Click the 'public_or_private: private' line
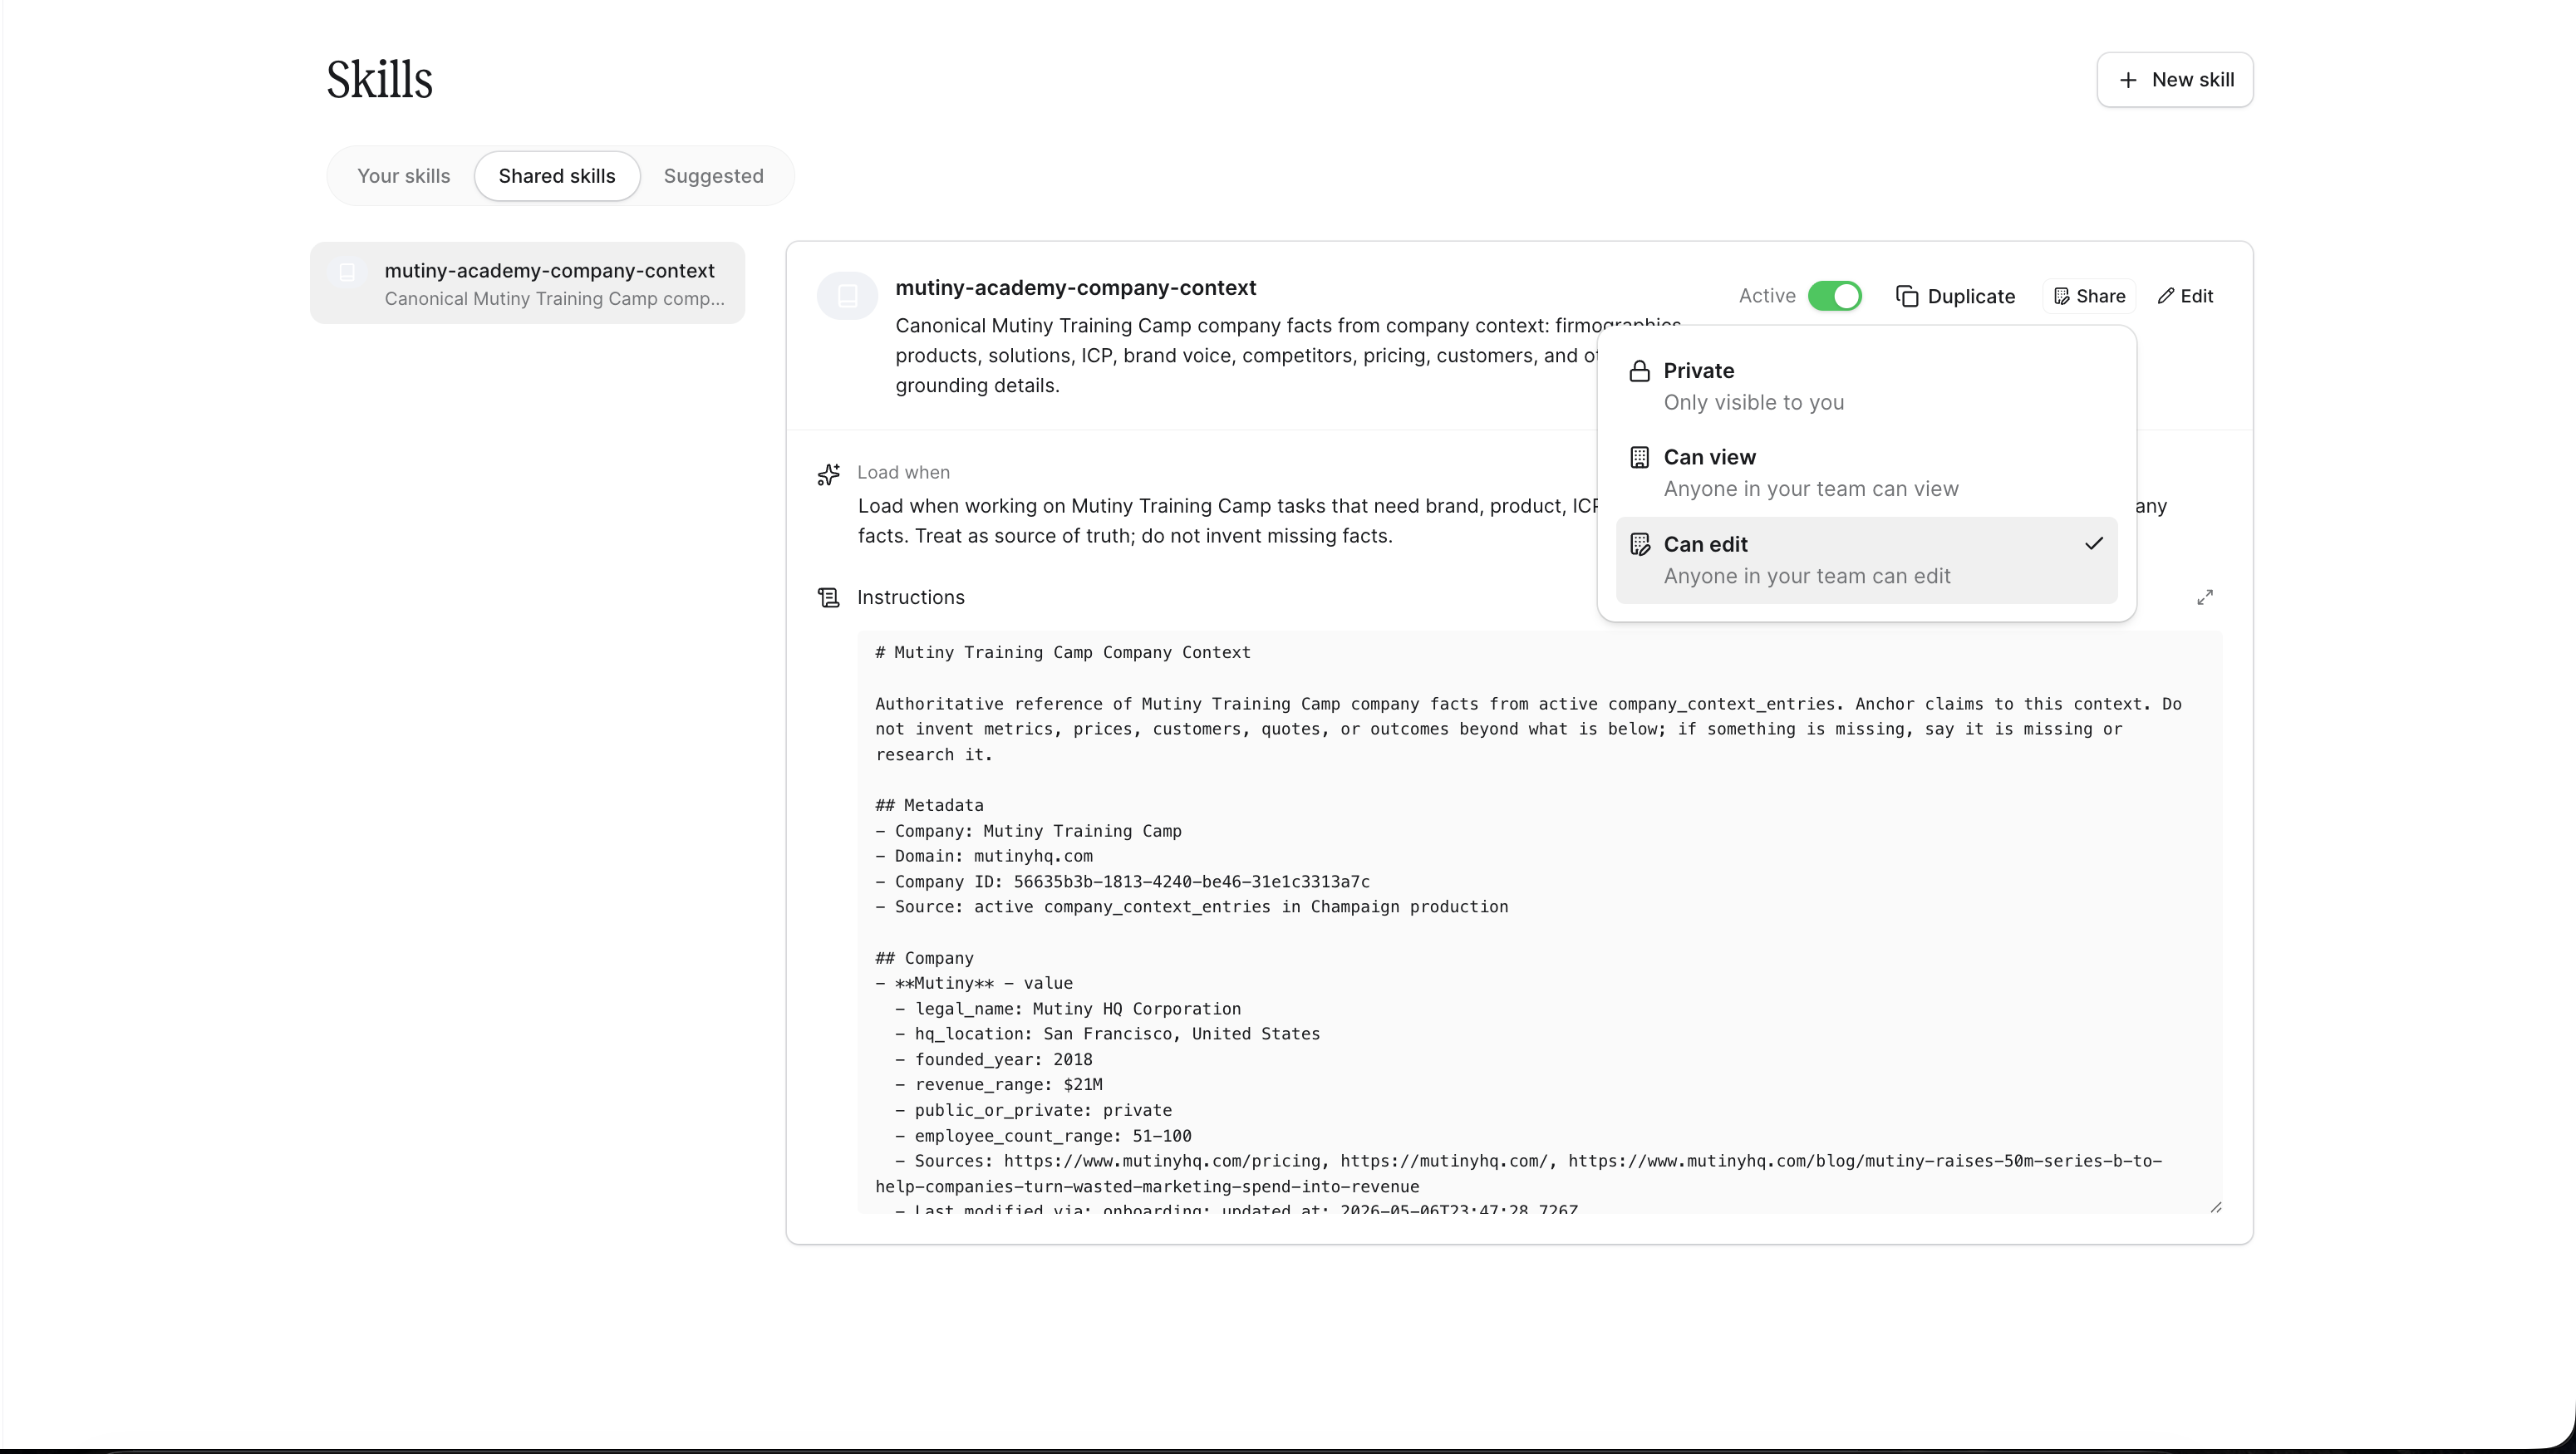Viewport: 2576px width, 1454px height. point(1043,1110)
